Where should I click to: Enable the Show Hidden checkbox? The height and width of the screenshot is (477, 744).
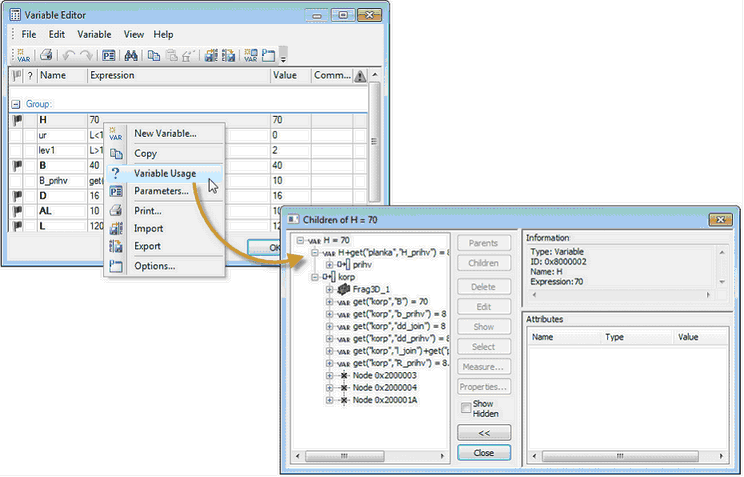[466, 408]
